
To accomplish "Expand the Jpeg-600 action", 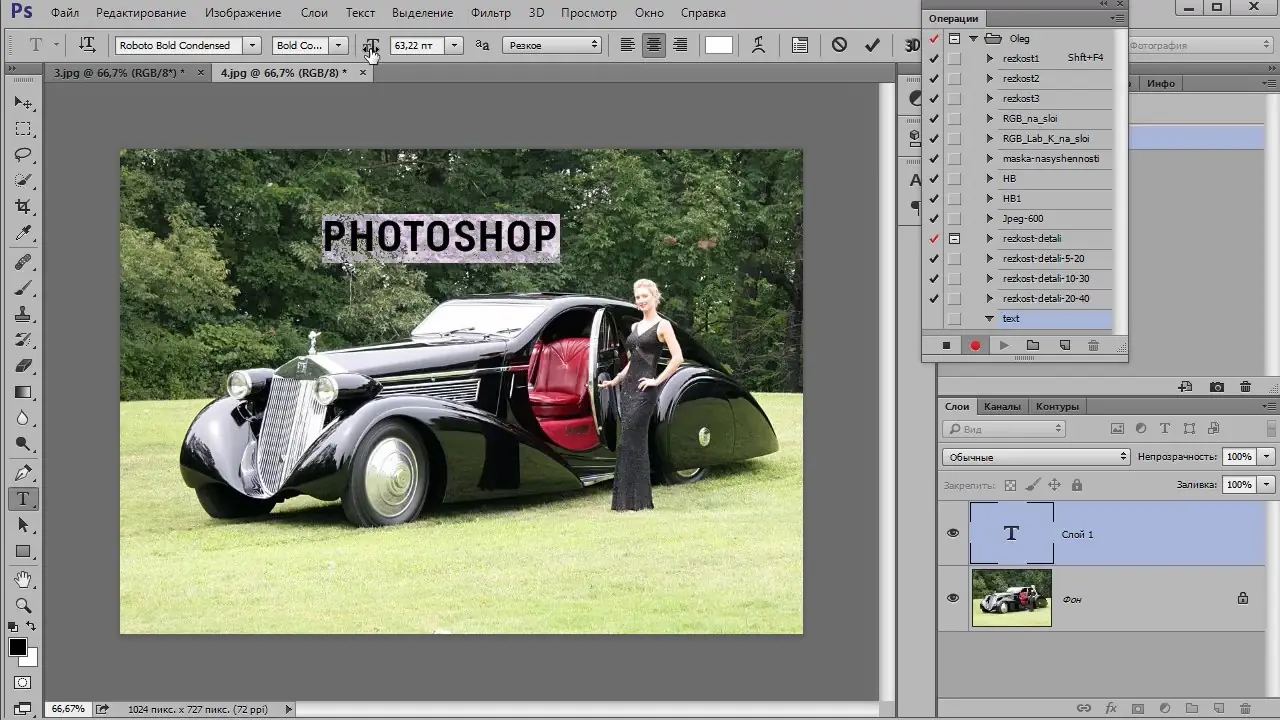I will (x=990, y=218).
